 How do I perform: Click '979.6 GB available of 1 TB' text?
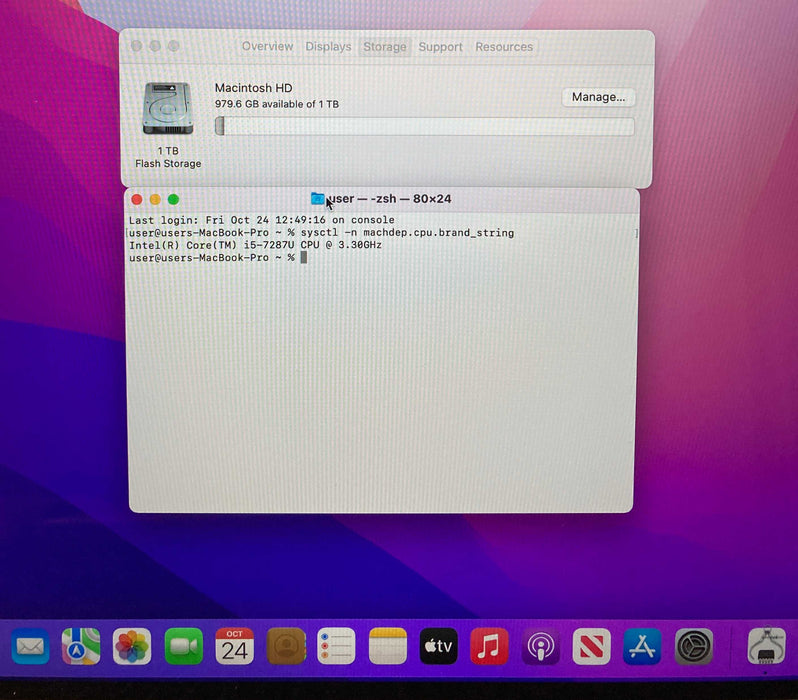(x=277, y=104)
